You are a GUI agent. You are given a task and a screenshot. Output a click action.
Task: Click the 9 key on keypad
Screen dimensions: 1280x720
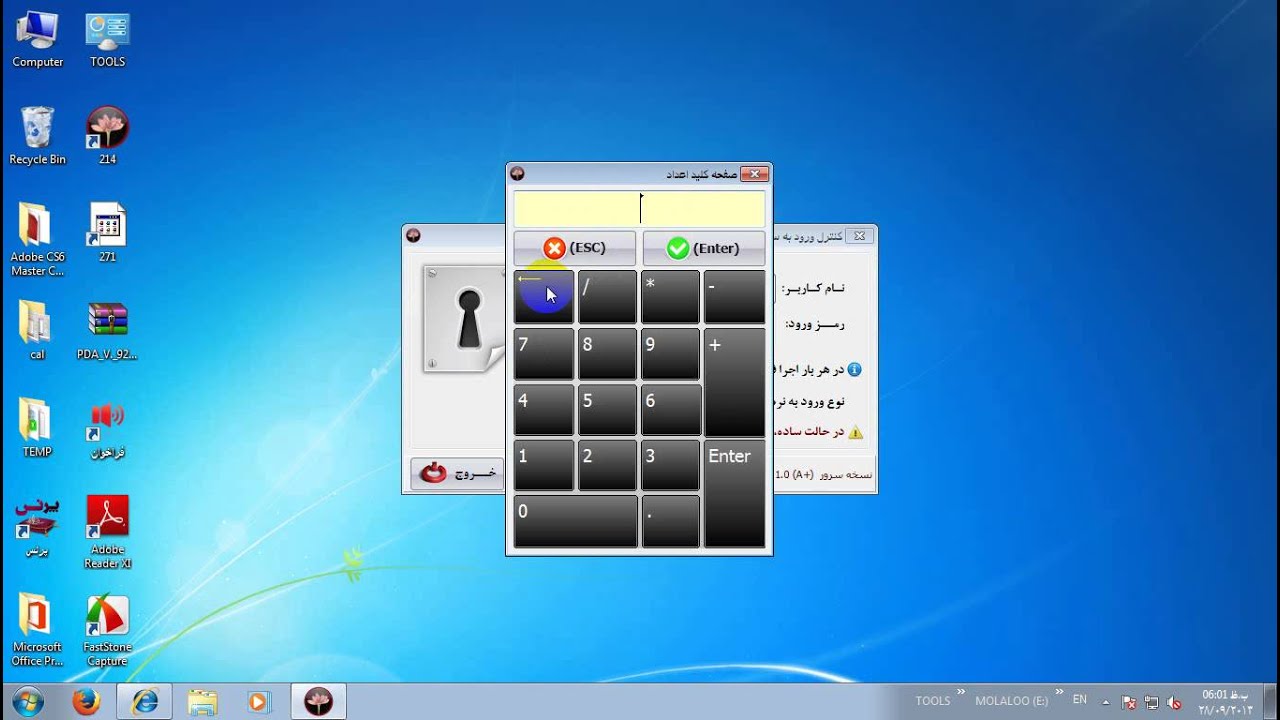pyautogui.click(x=670, y=354)
